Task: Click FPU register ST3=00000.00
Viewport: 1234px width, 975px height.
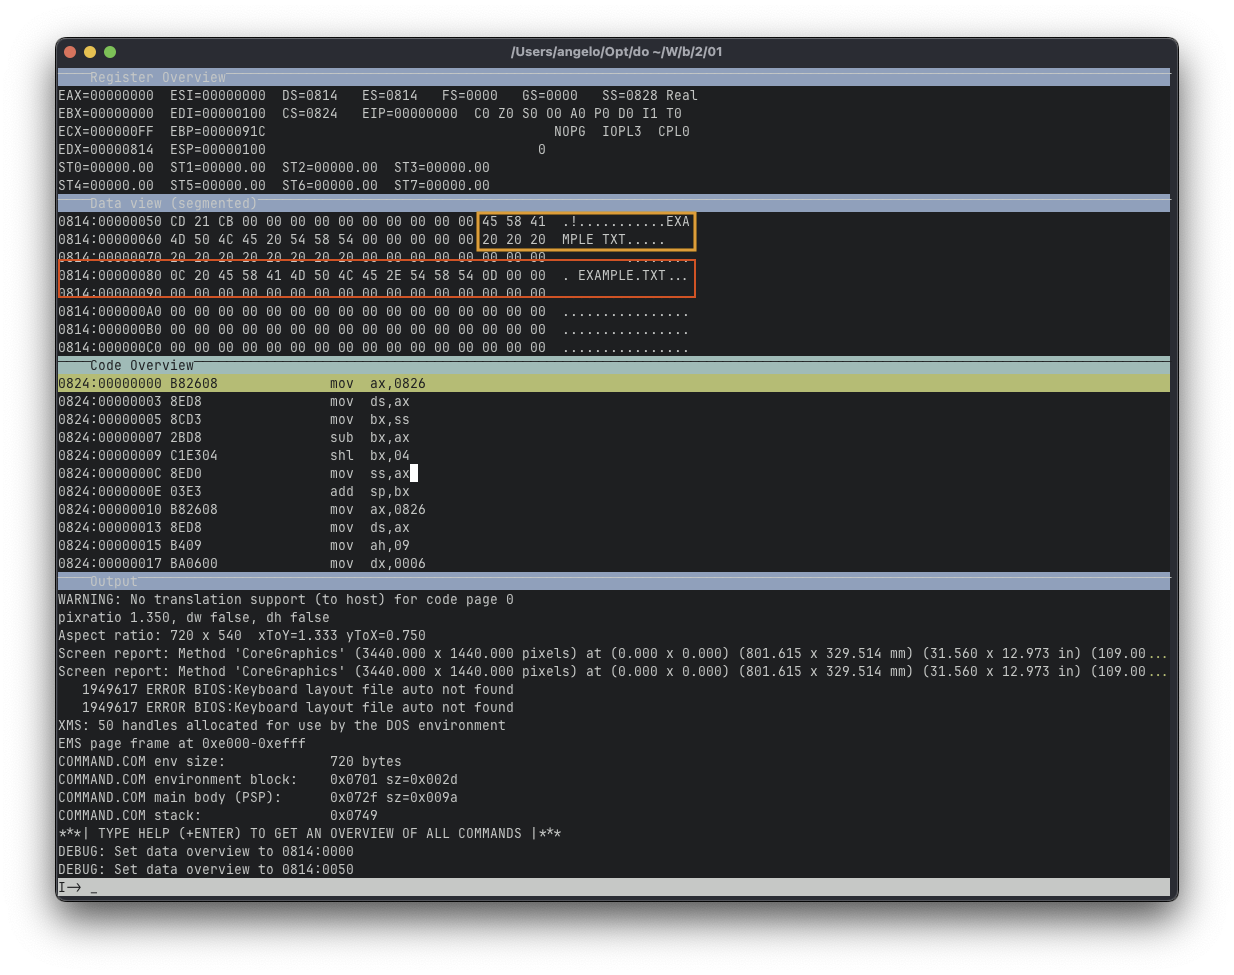Action: coord(442,167)
